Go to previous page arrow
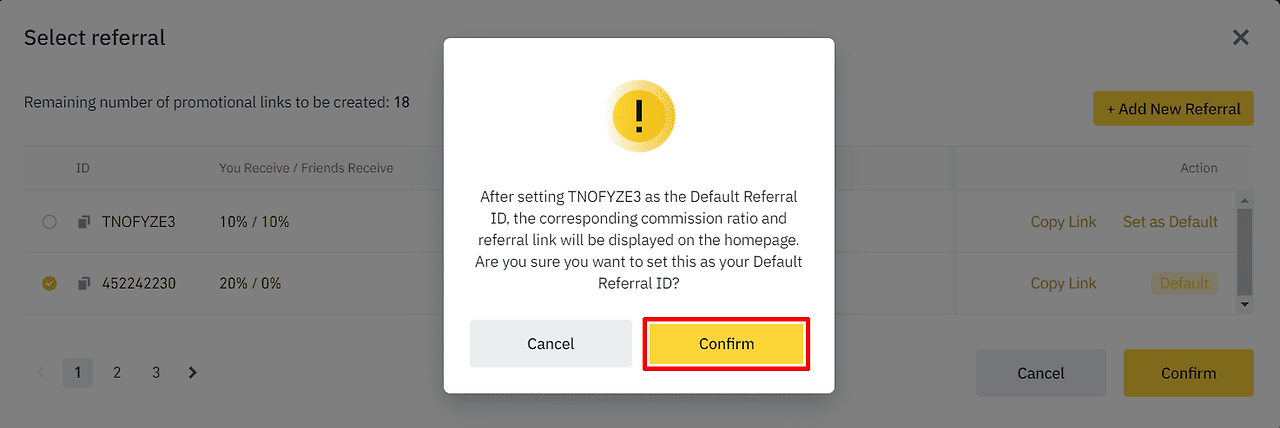The width and height of the screenshot is (1280, 428). pyautogui.click(x=42, y=373)
